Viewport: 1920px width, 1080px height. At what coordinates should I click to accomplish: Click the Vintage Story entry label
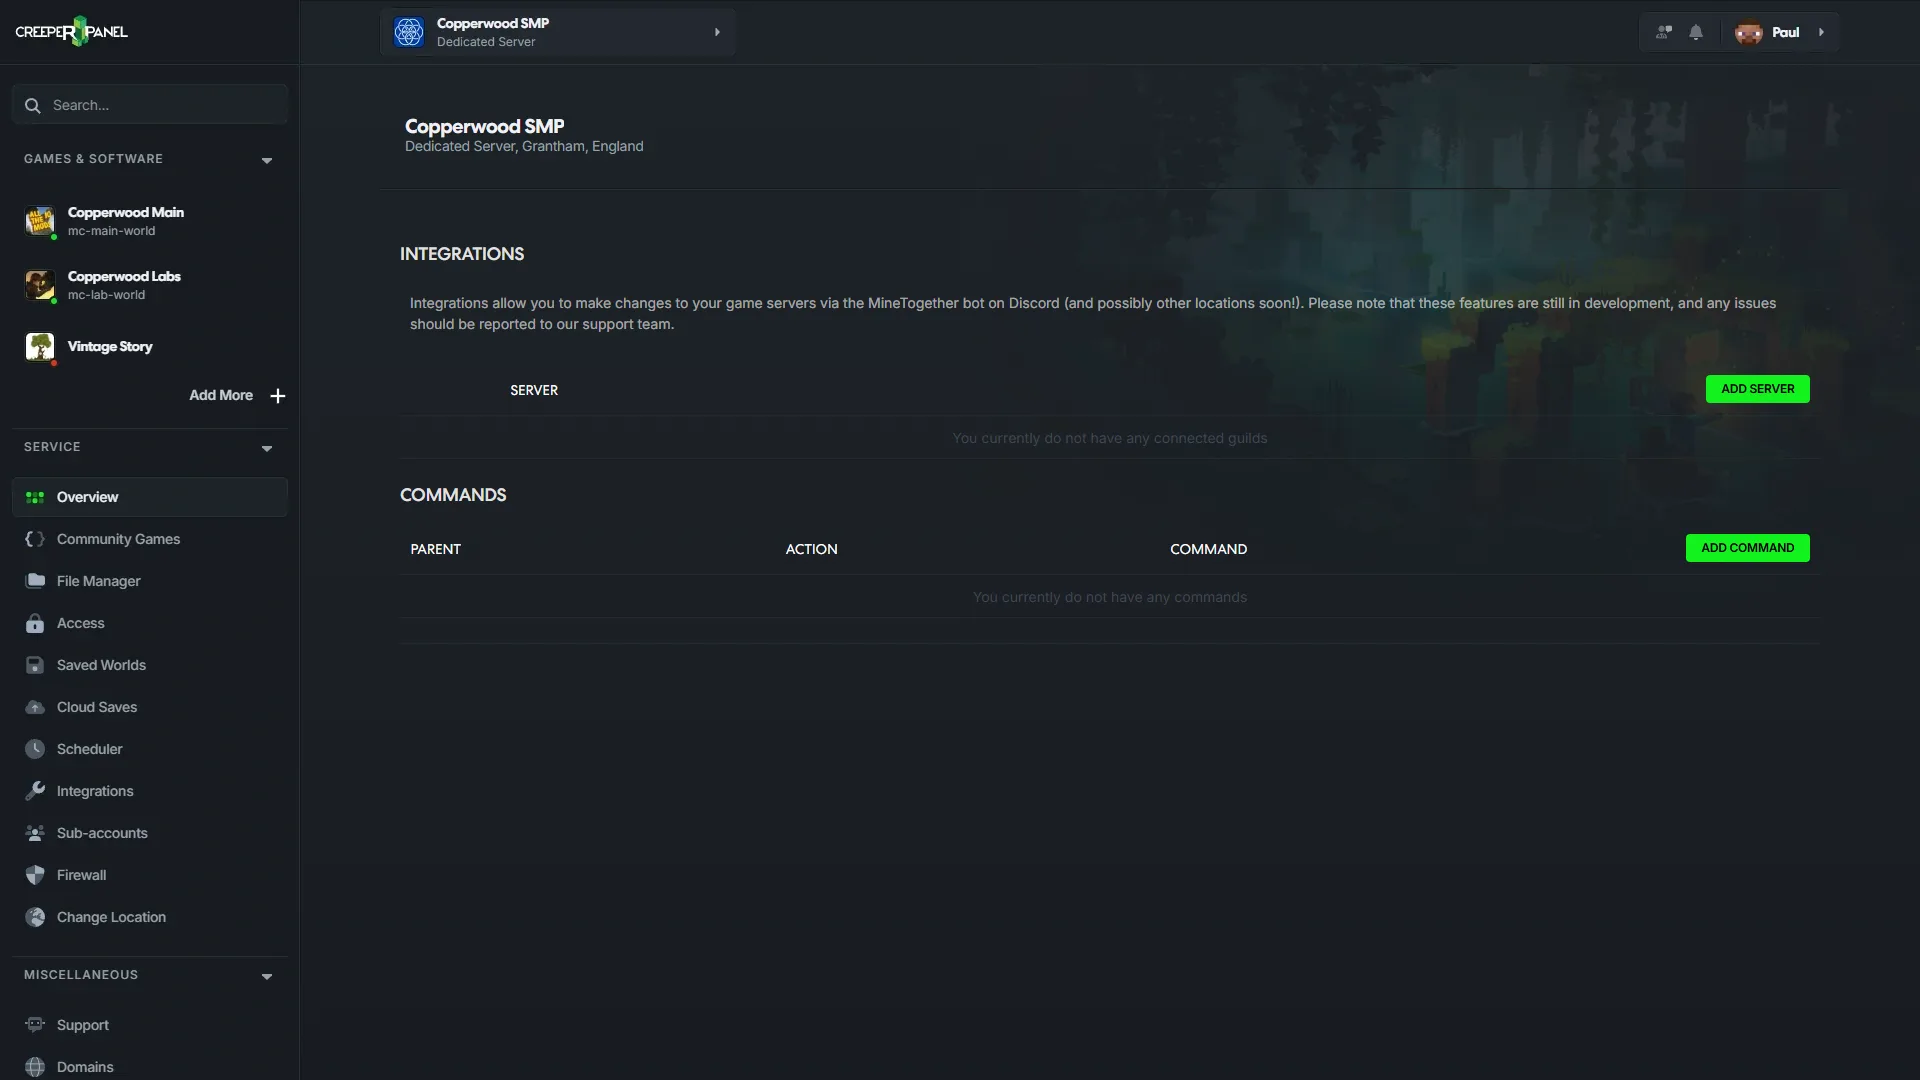110,347
